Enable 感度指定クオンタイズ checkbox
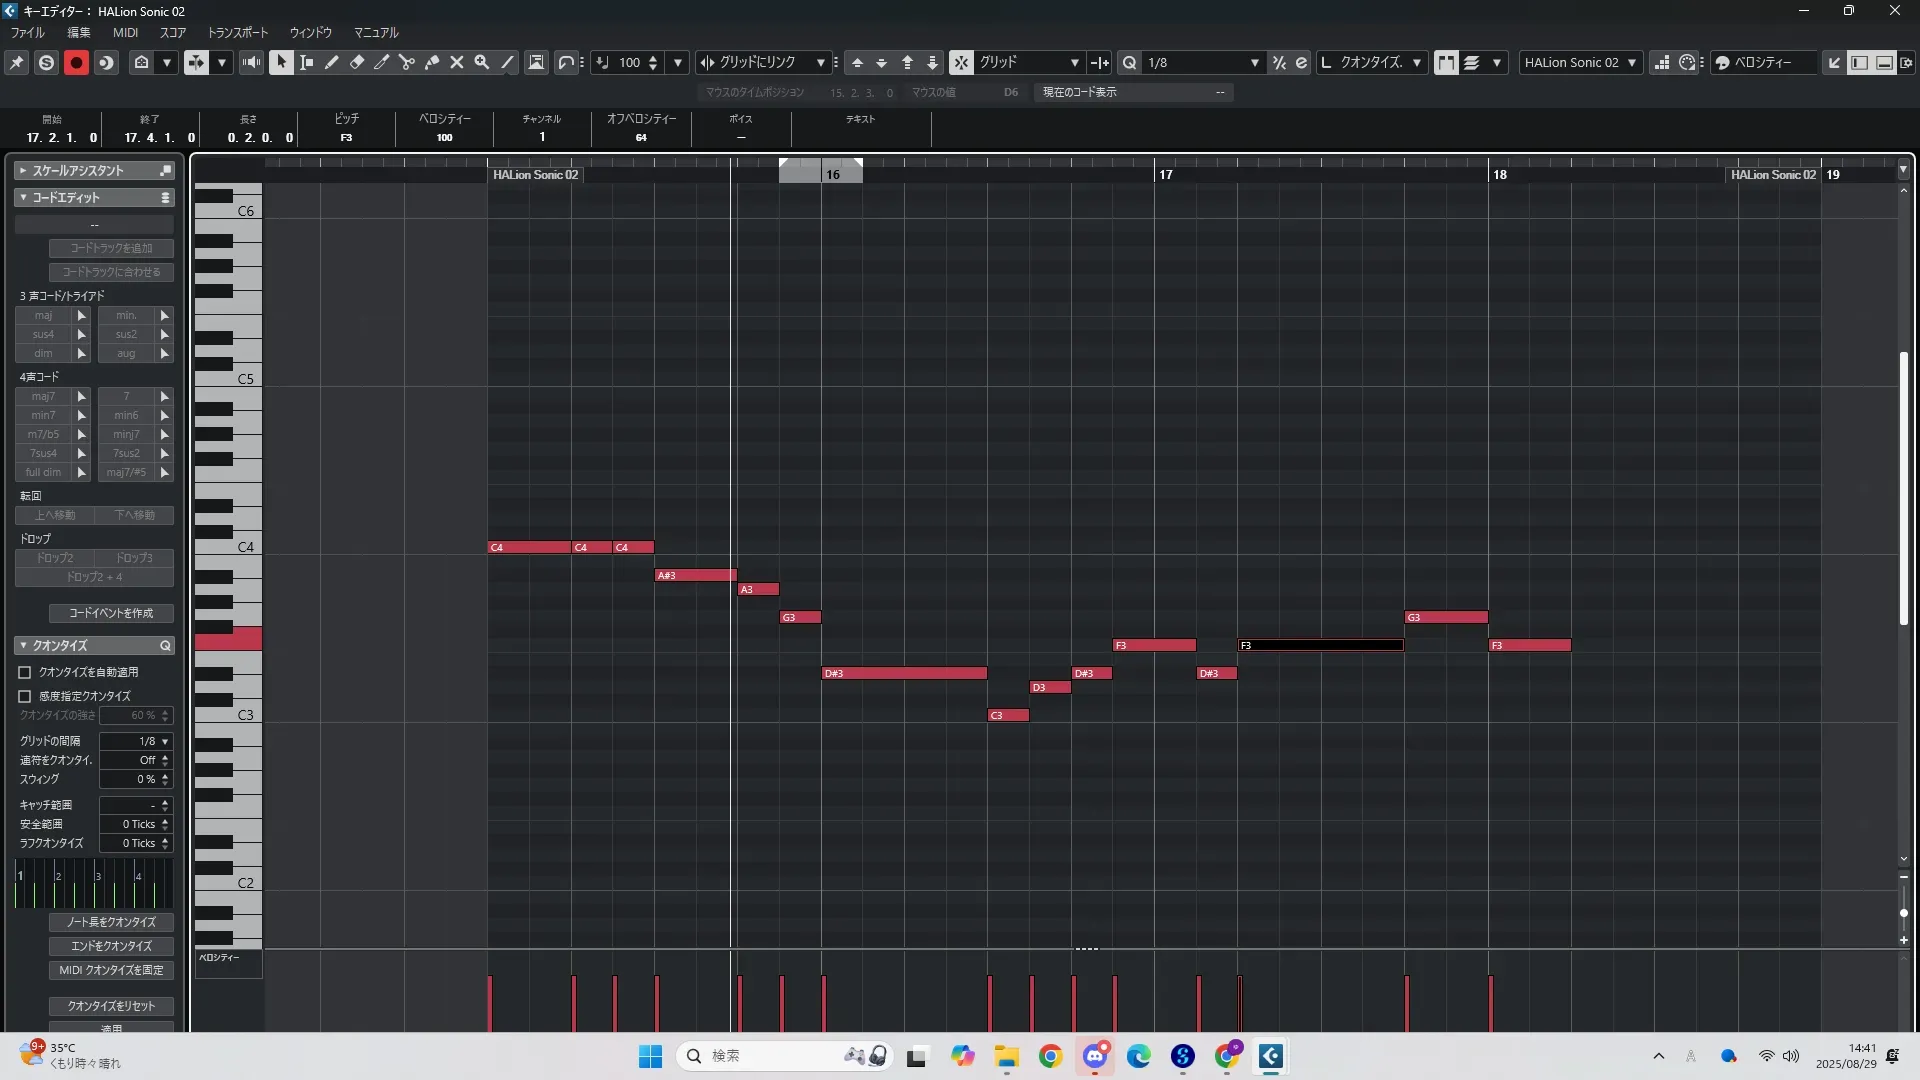The height and width of the screenshot is (1080, 1920). click(25, 696)
